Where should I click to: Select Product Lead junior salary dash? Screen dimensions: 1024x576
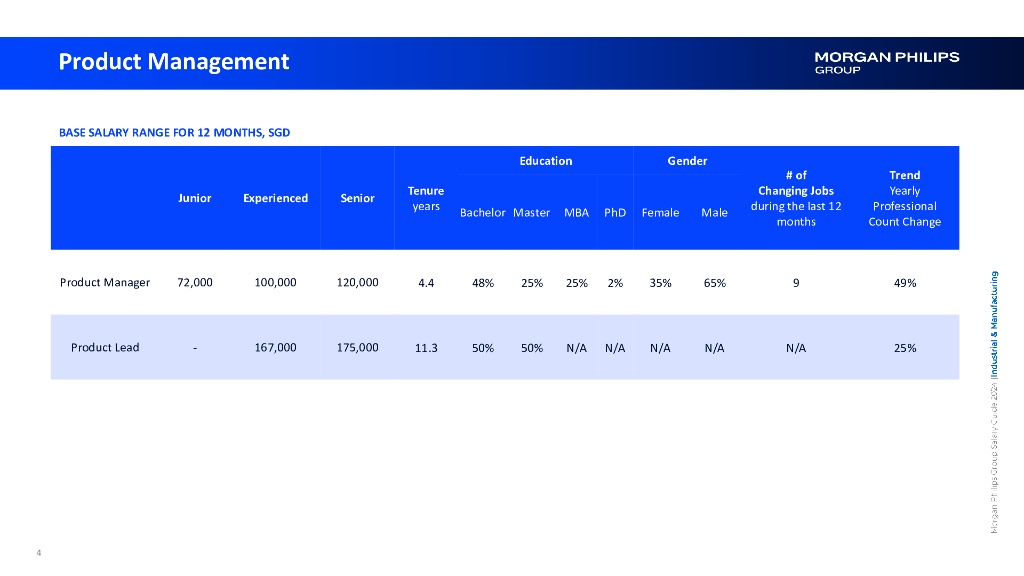point(195,348)
